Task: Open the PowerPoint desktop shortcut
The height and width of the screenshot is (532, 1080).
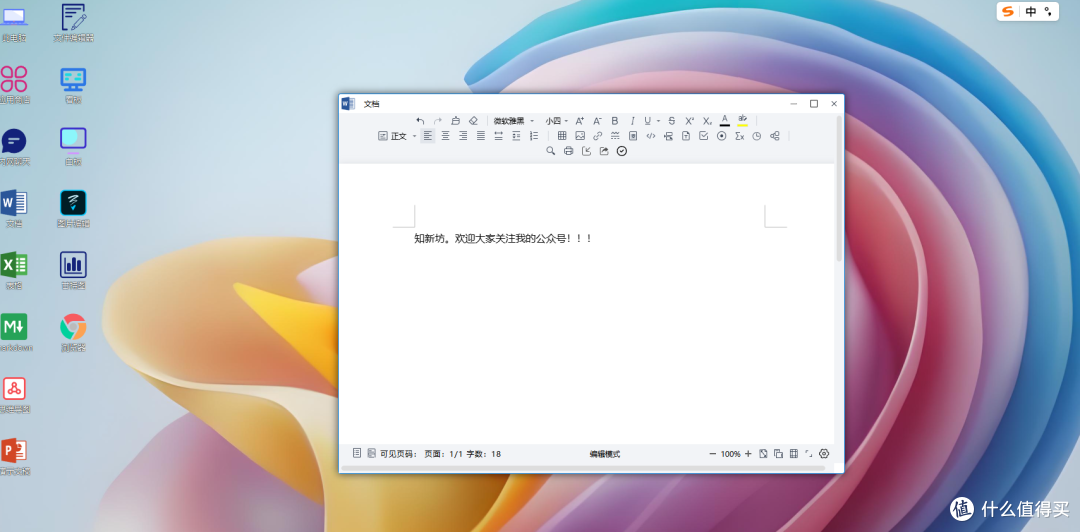Action: [x=14, y=457]
